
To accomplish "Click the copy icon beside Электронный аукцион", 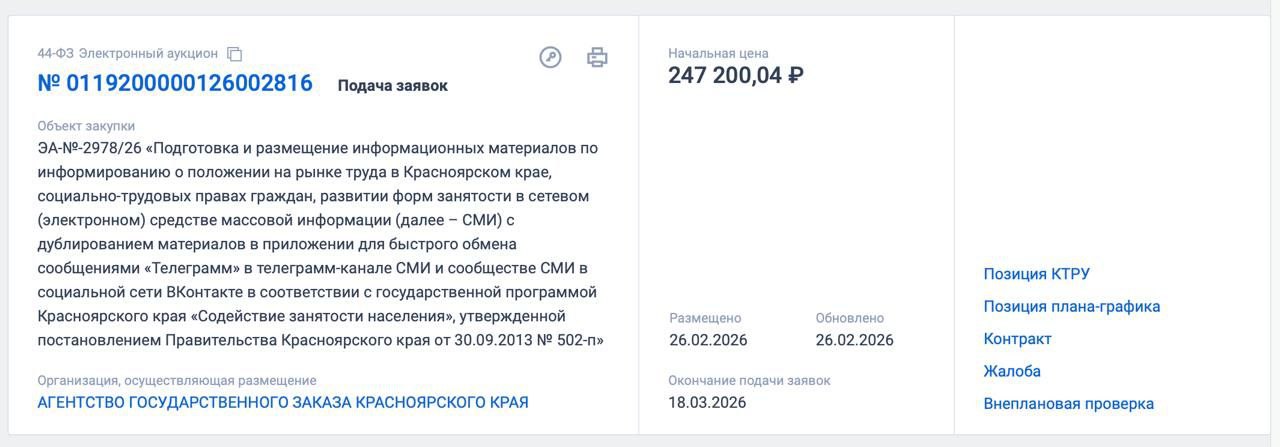I will click(x=235, y=54).
